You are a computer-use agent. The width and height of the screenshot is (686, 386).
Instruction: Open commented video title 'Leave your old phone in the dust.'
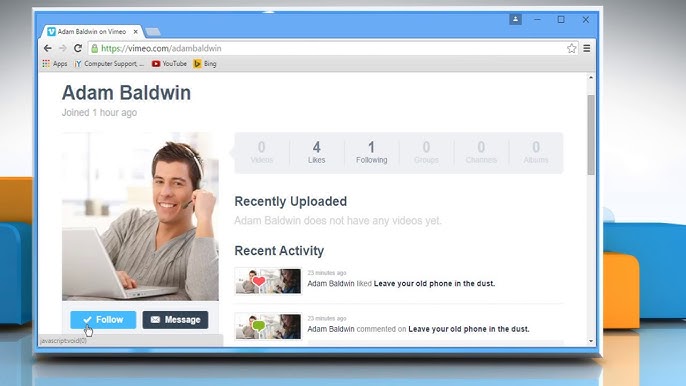tap(469, 329)
